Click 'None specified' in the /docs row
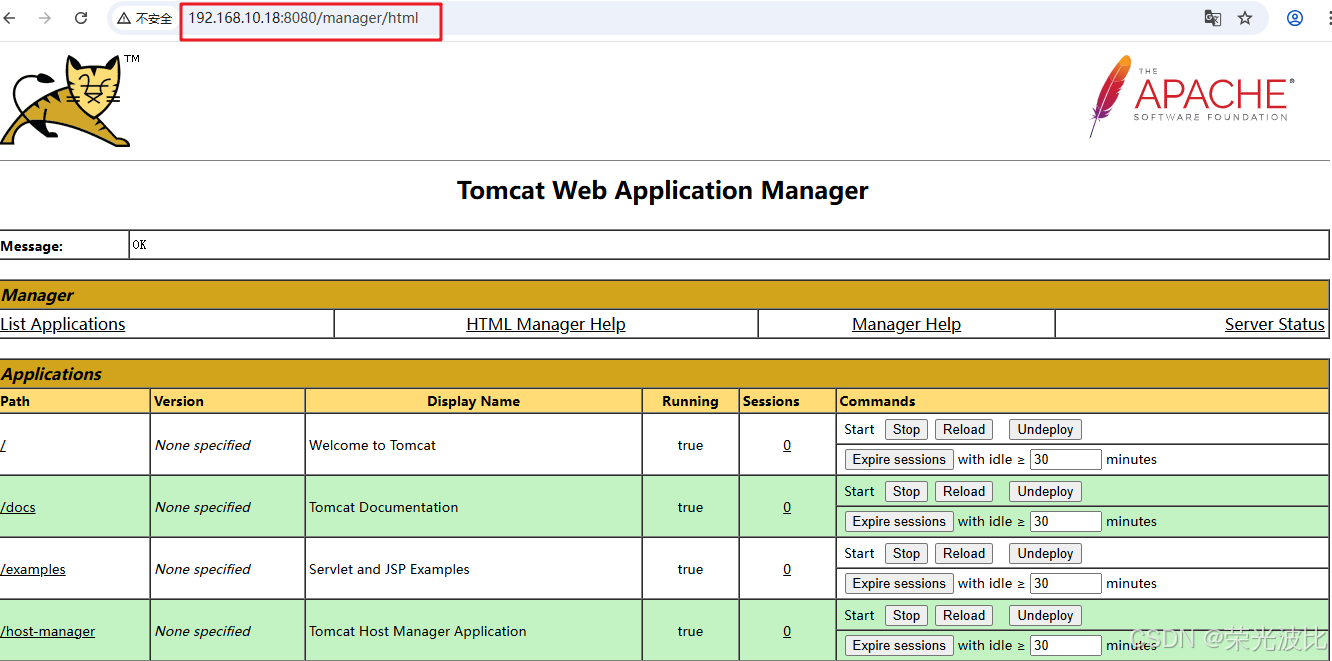The image size is (1332, 661). click(x=202, y=507)
